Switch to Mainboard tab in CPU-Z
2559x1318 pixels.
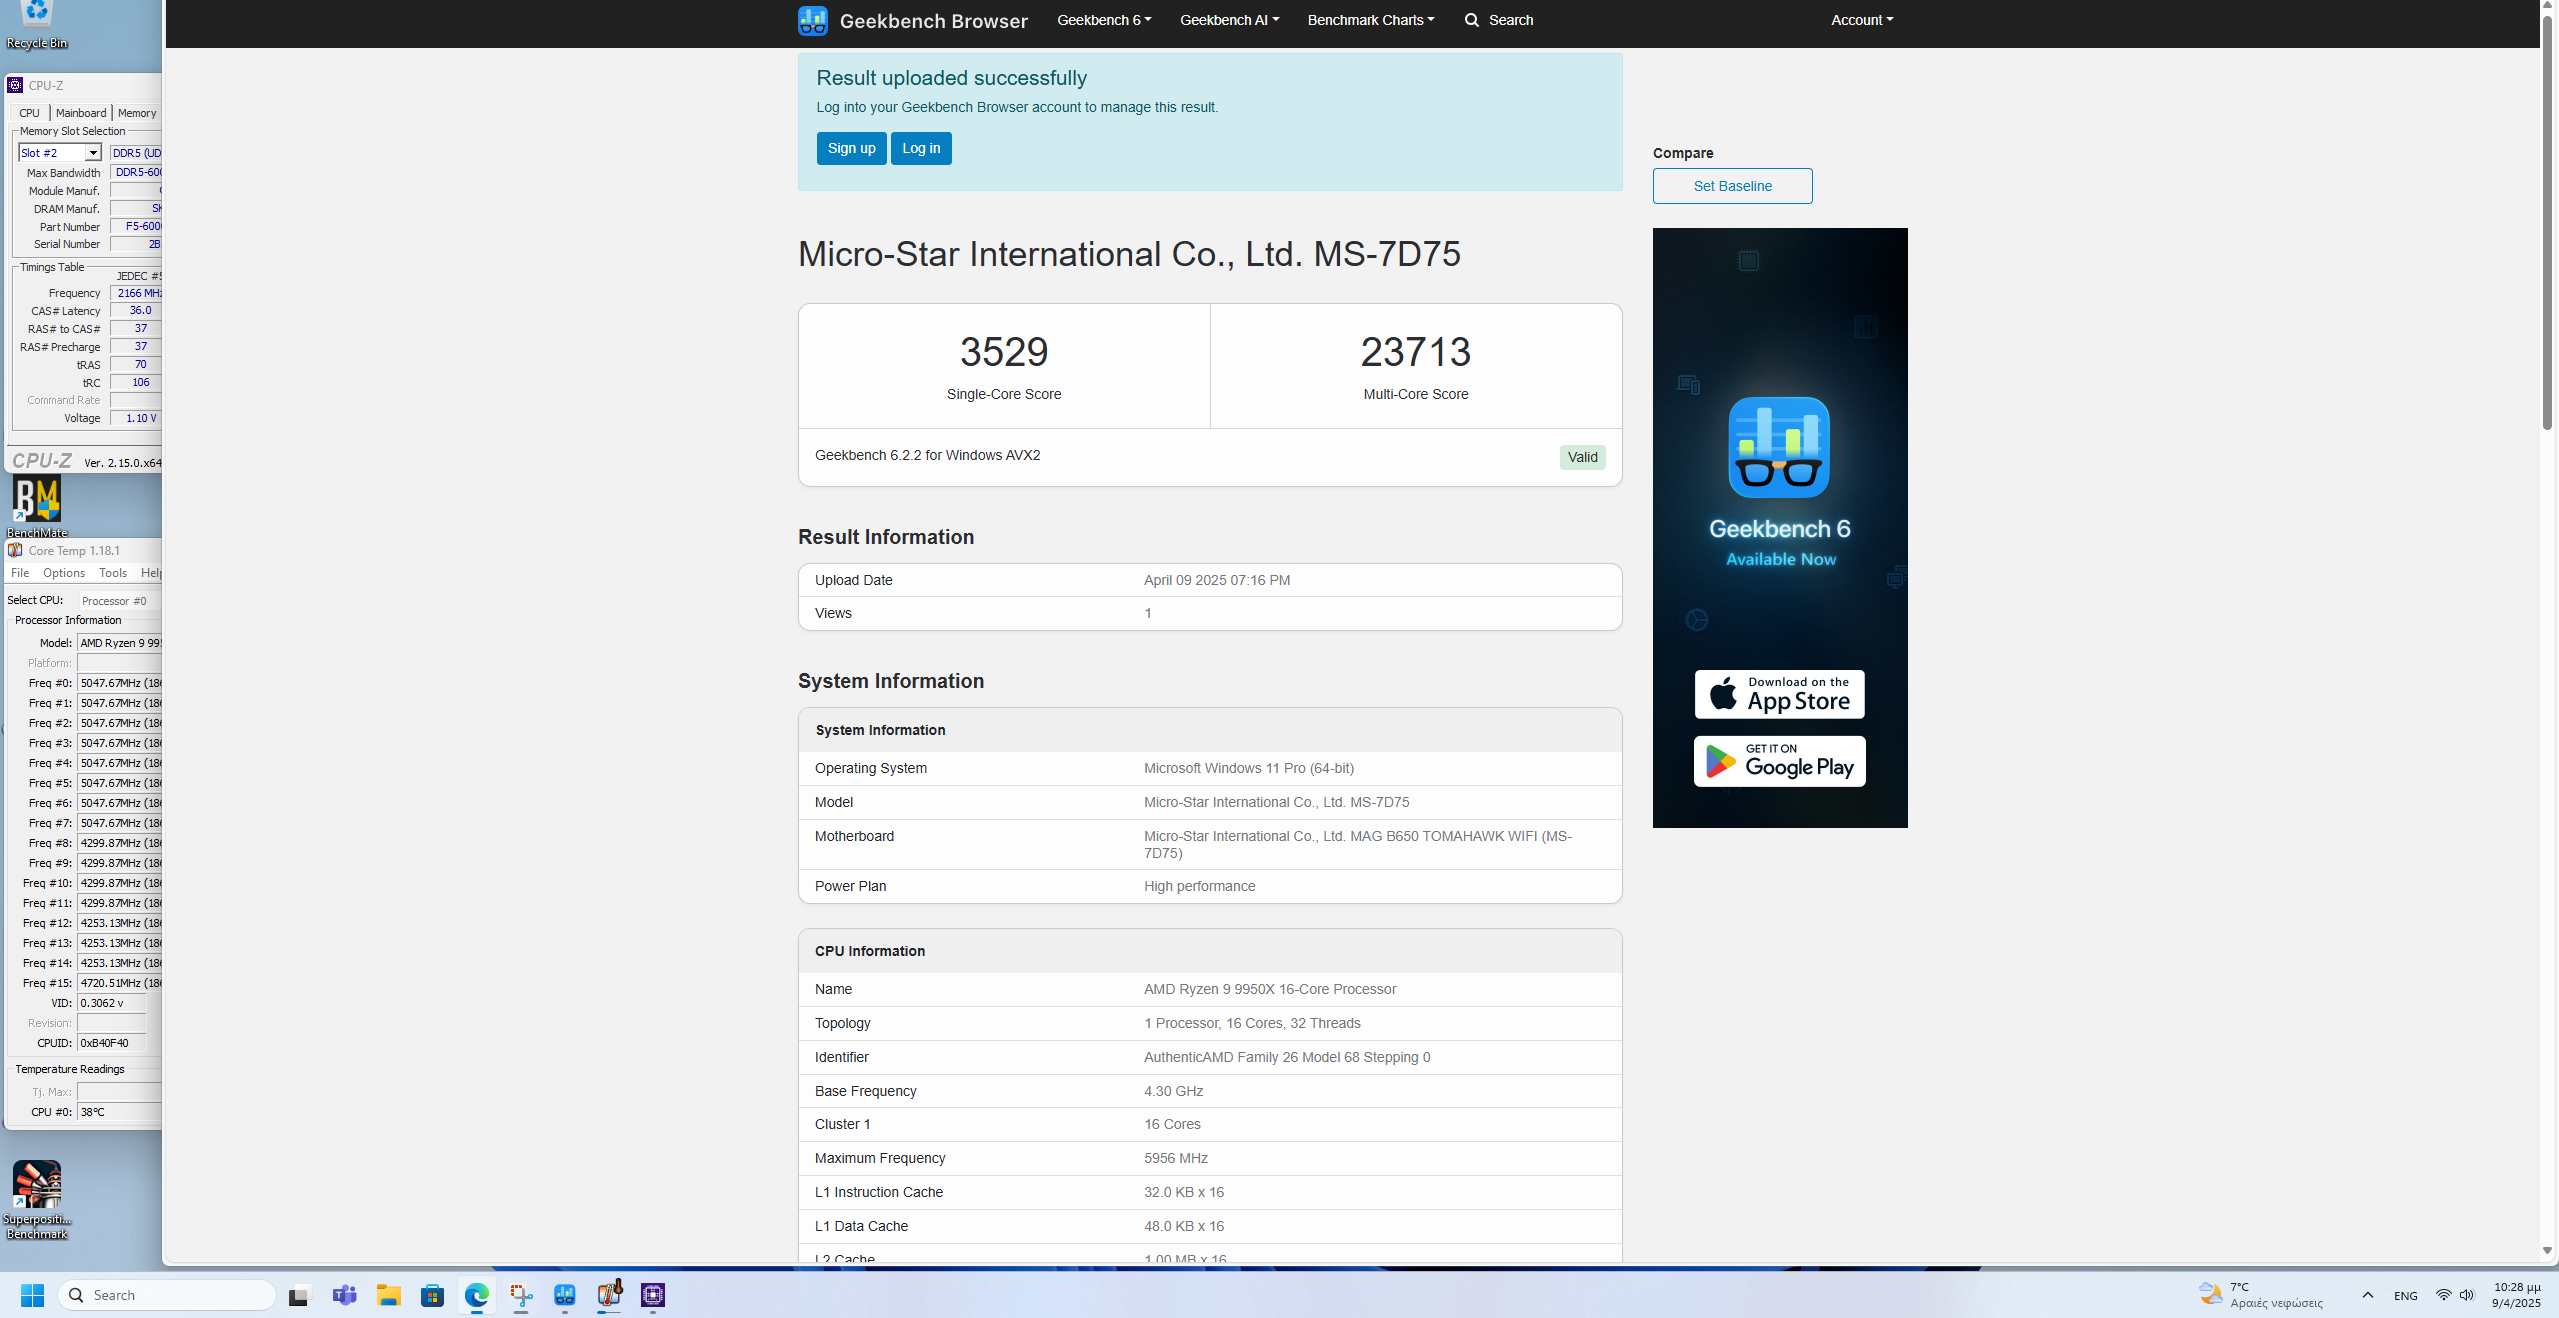coord(81,113)
